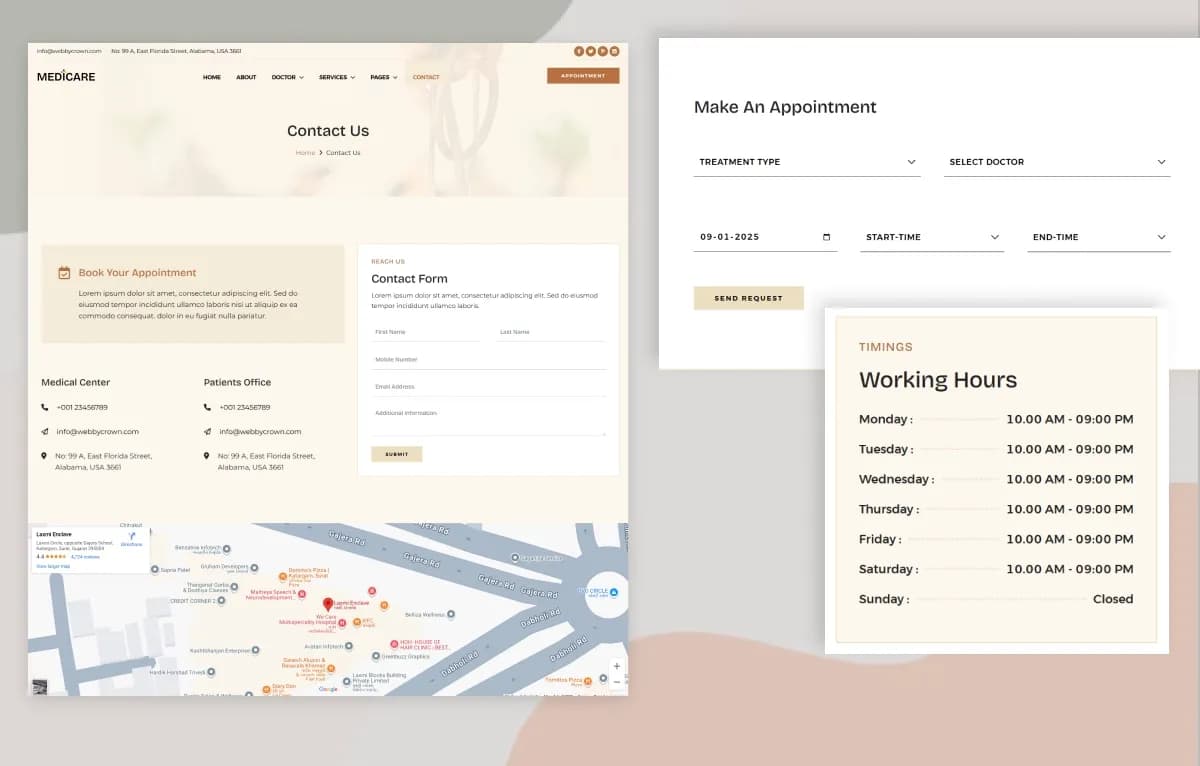This screenshot has height=766, width=1200.
Task: Focus the Mobile Number input field
Action: (x=488, y=359)
